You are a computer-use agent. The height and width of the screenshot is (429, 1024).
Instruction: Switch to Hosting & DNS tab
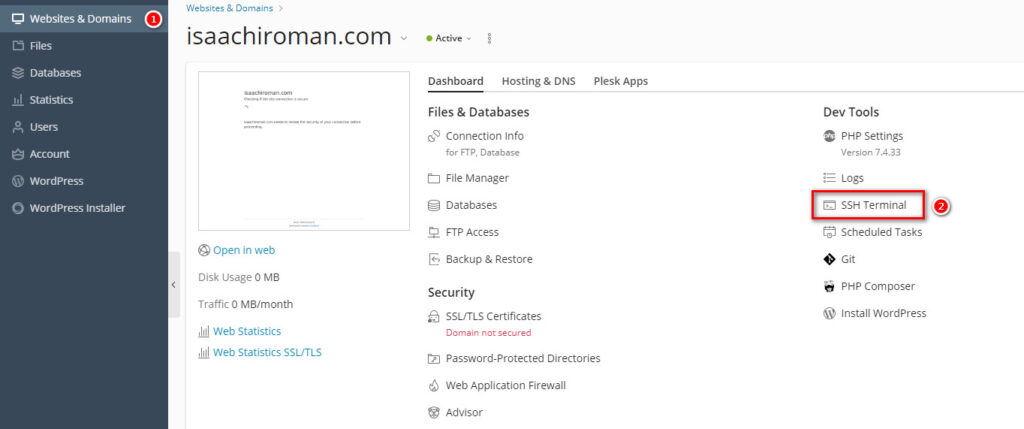539,82
